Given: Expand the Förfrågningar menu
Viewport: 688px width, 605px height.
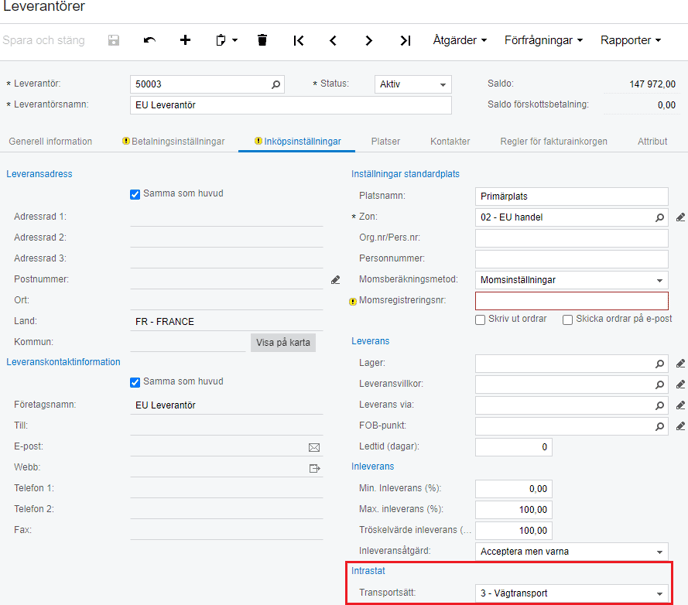Looking at the screenshot, I should click(x=543, y=40).
